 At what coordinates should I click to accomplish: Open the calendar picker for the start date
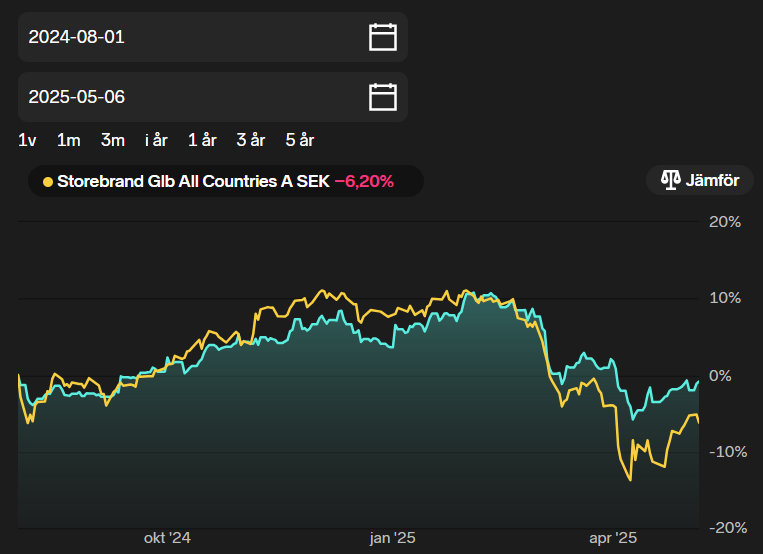[x=383, y=37]
